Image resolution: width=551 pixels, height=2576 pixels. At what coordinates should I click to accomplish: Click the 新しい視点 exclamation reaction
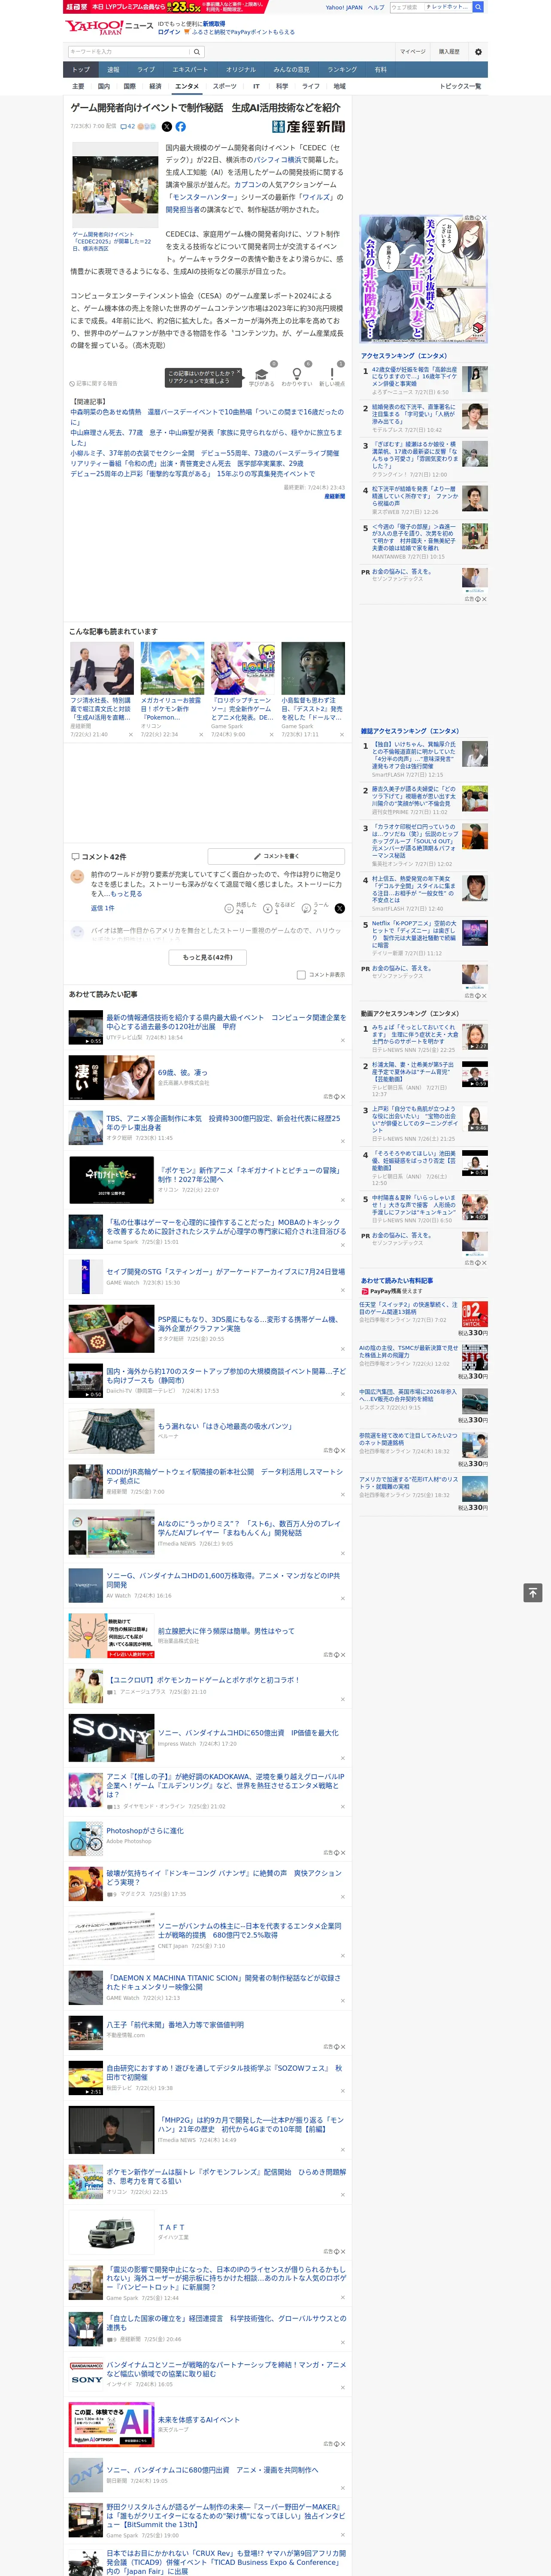point(332,375)
